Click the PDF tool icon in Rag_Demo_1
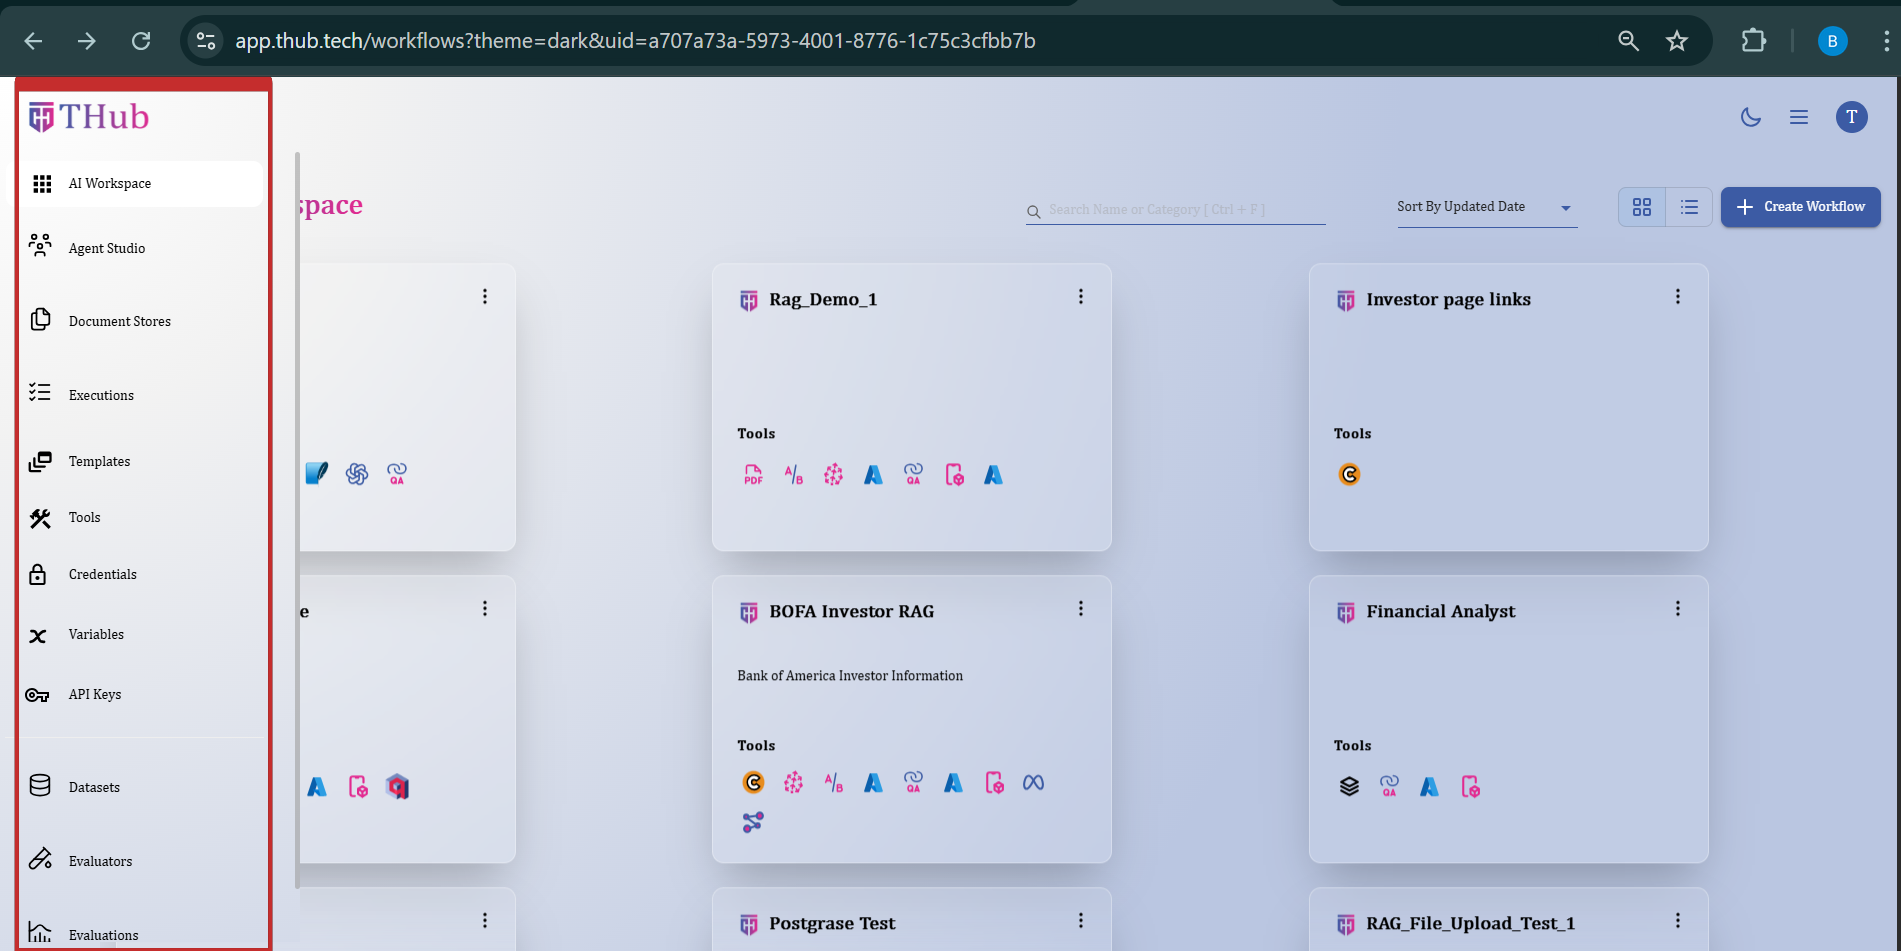The image size is (1901, 951). tap(753, 475)
